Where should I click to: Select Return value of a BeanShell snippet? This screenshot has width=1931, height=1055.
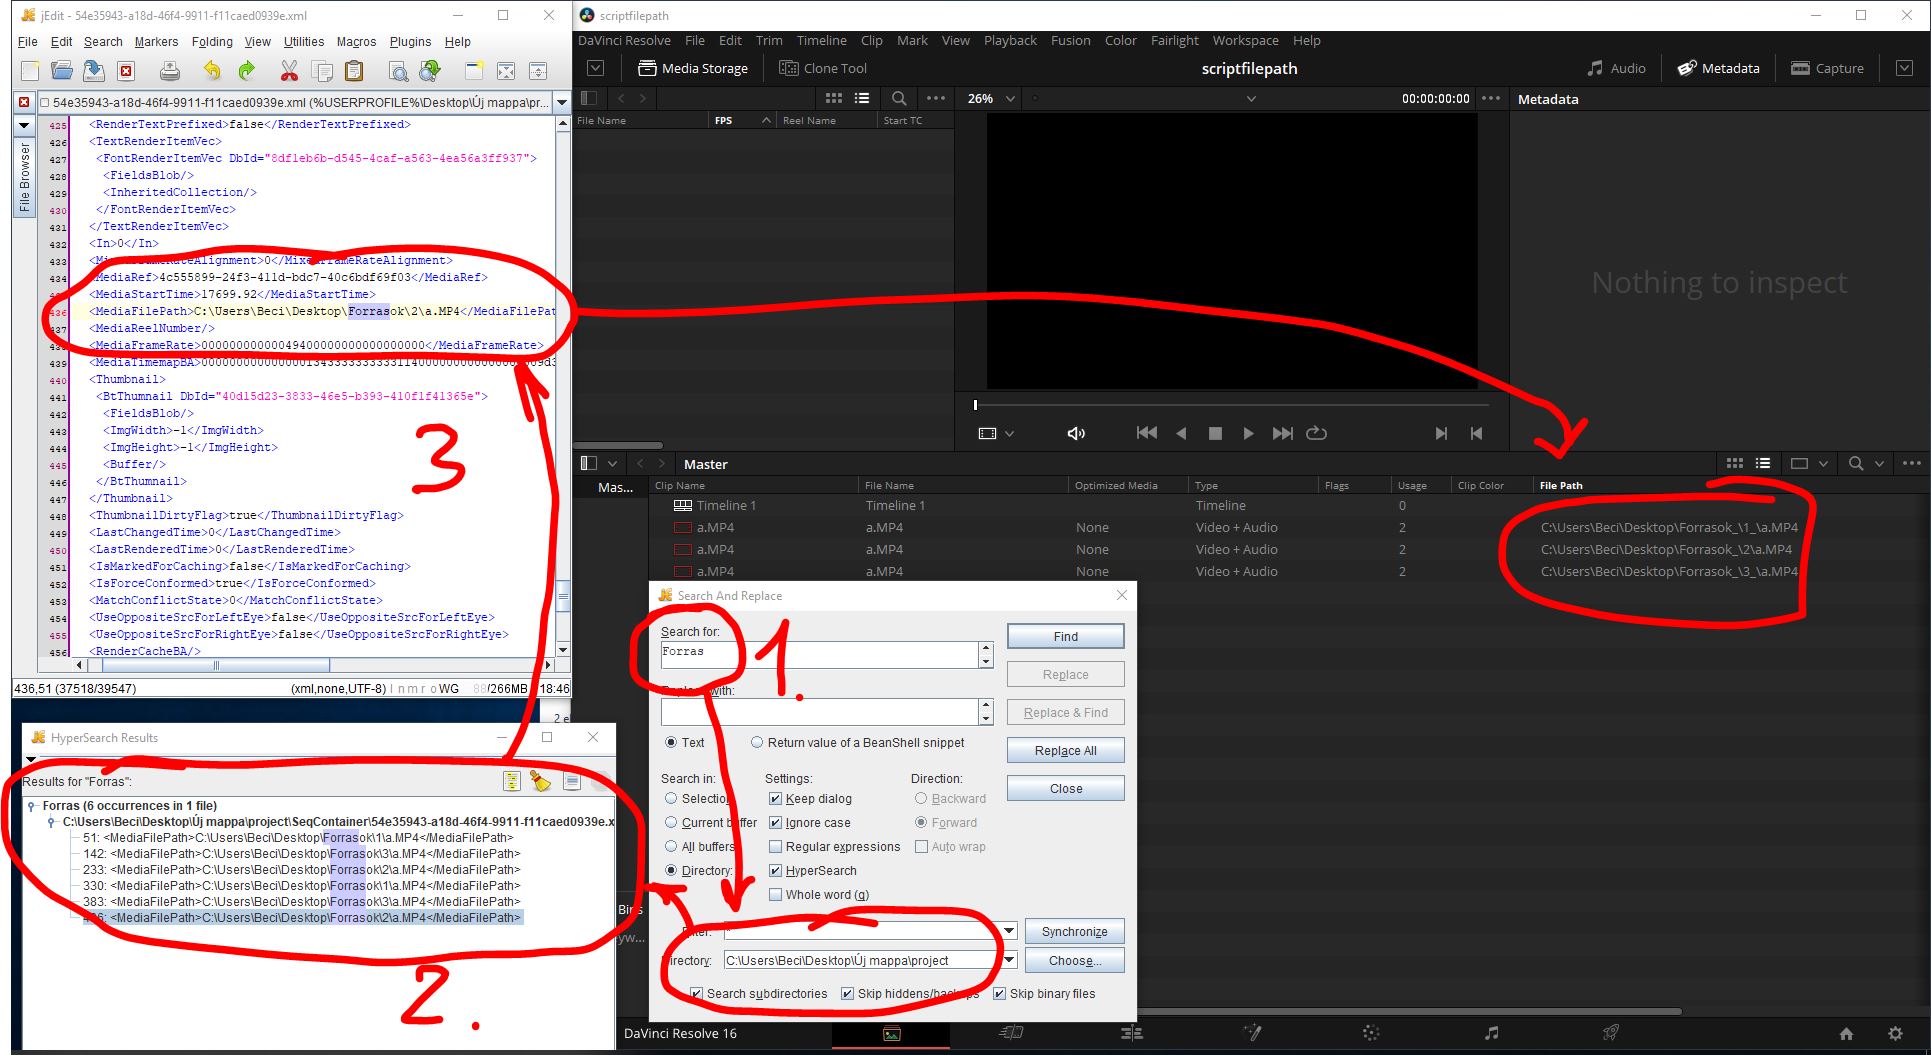click(x=757, y=743)
